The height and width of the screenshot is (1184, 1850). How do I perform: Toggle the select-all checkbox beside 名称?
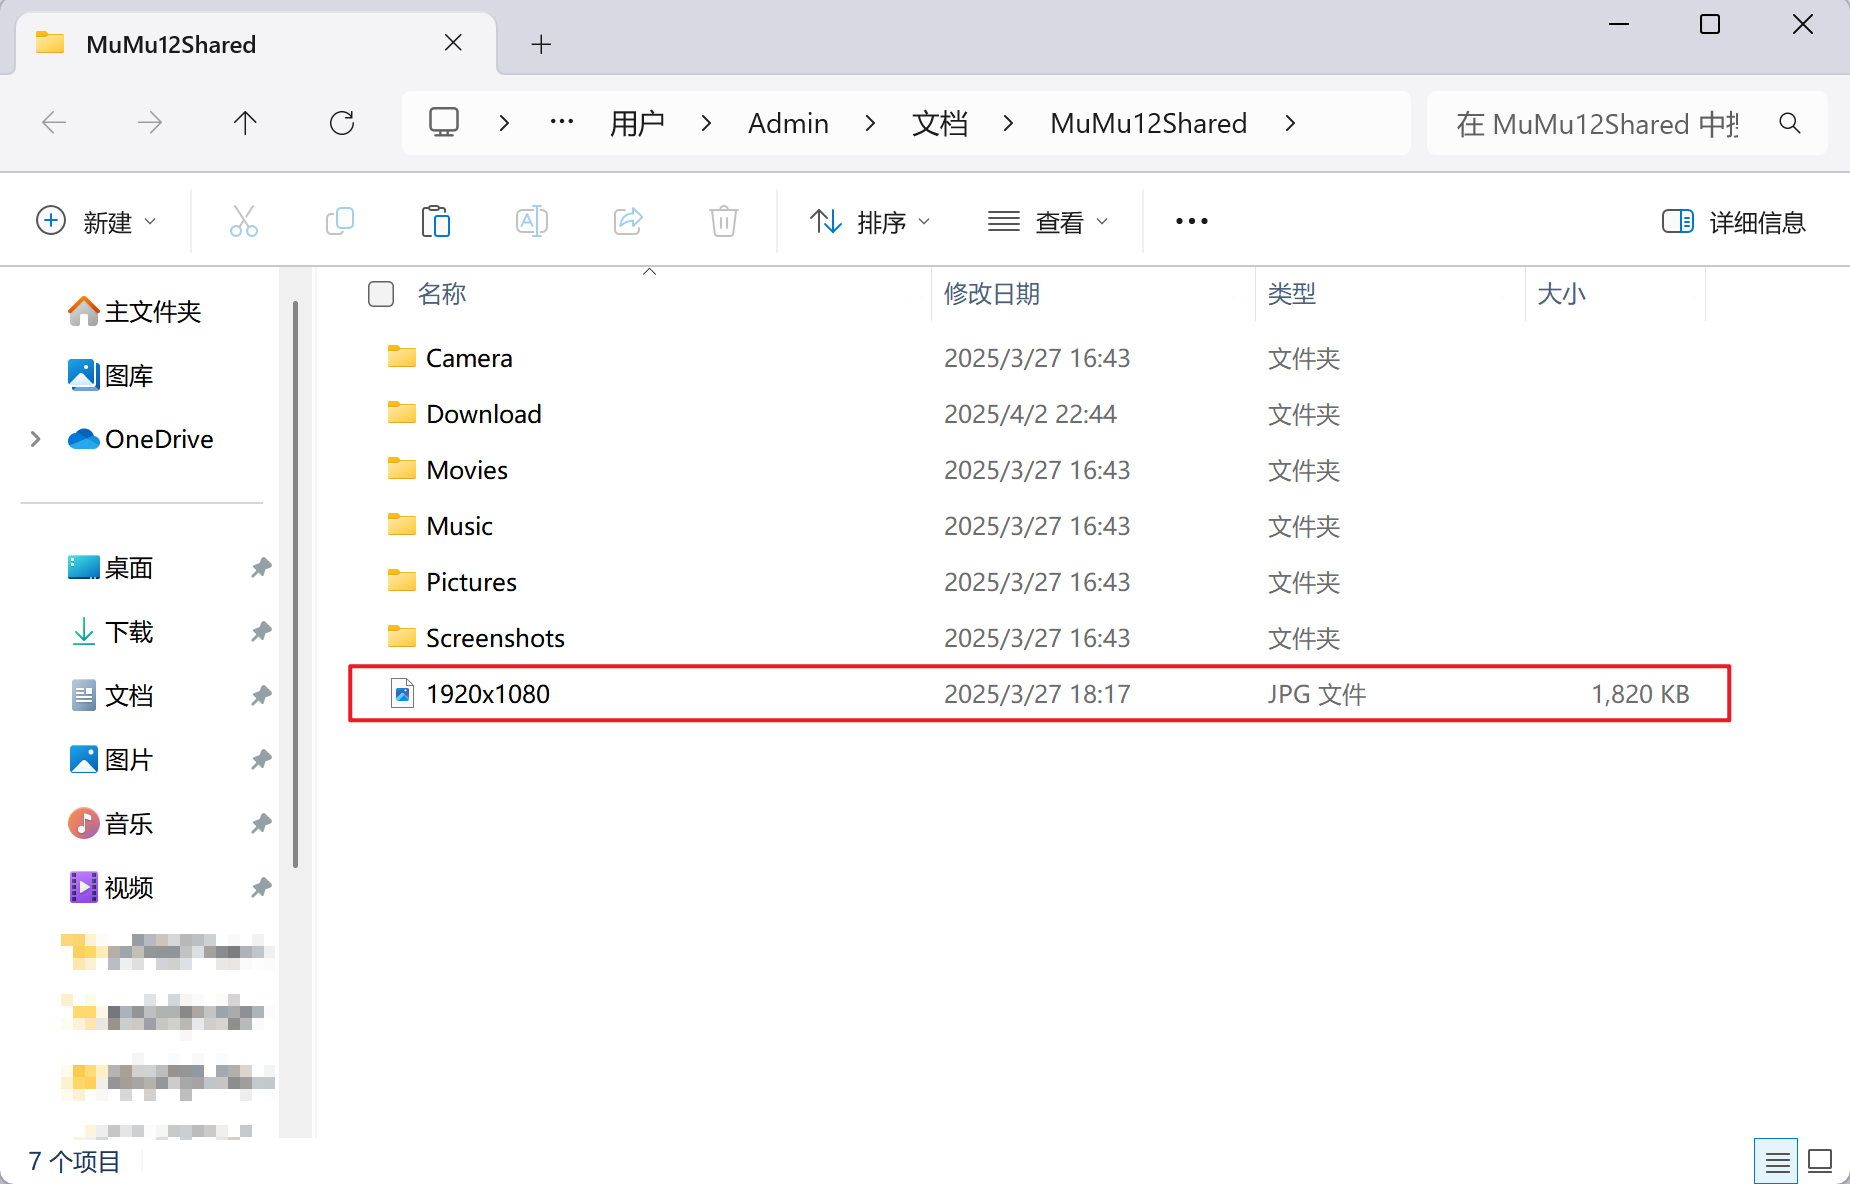tap(381, 294)
